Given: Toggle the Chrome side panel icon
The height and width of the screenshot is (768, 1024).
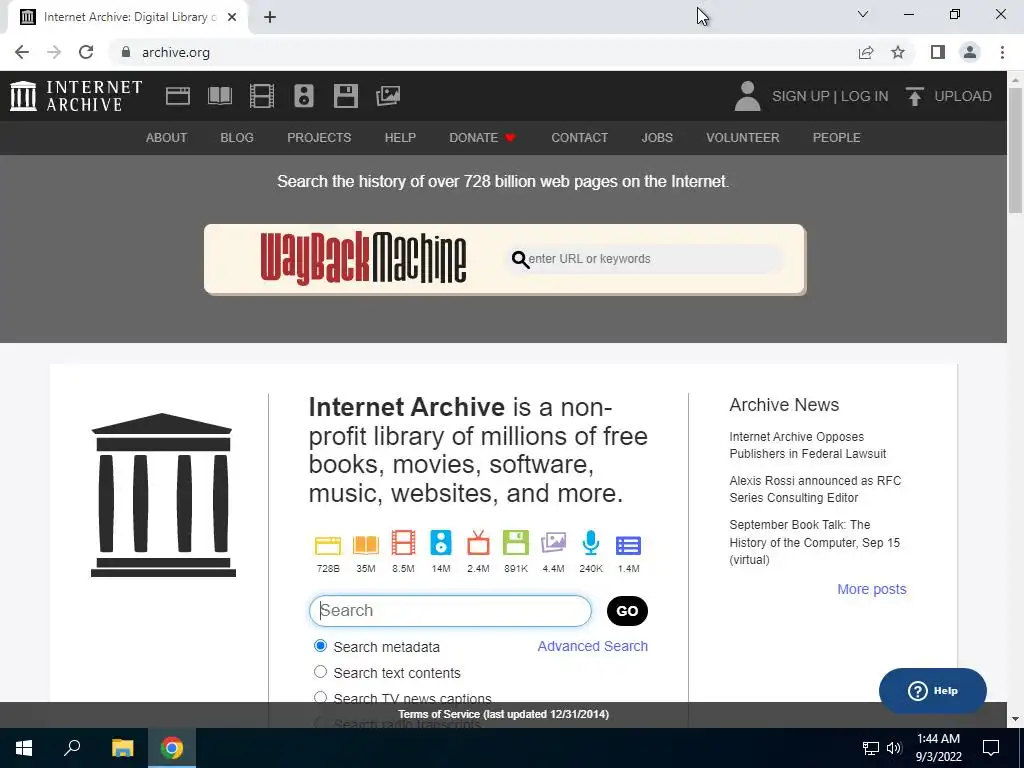Looking at the screenshot, I should click(938, 52).
